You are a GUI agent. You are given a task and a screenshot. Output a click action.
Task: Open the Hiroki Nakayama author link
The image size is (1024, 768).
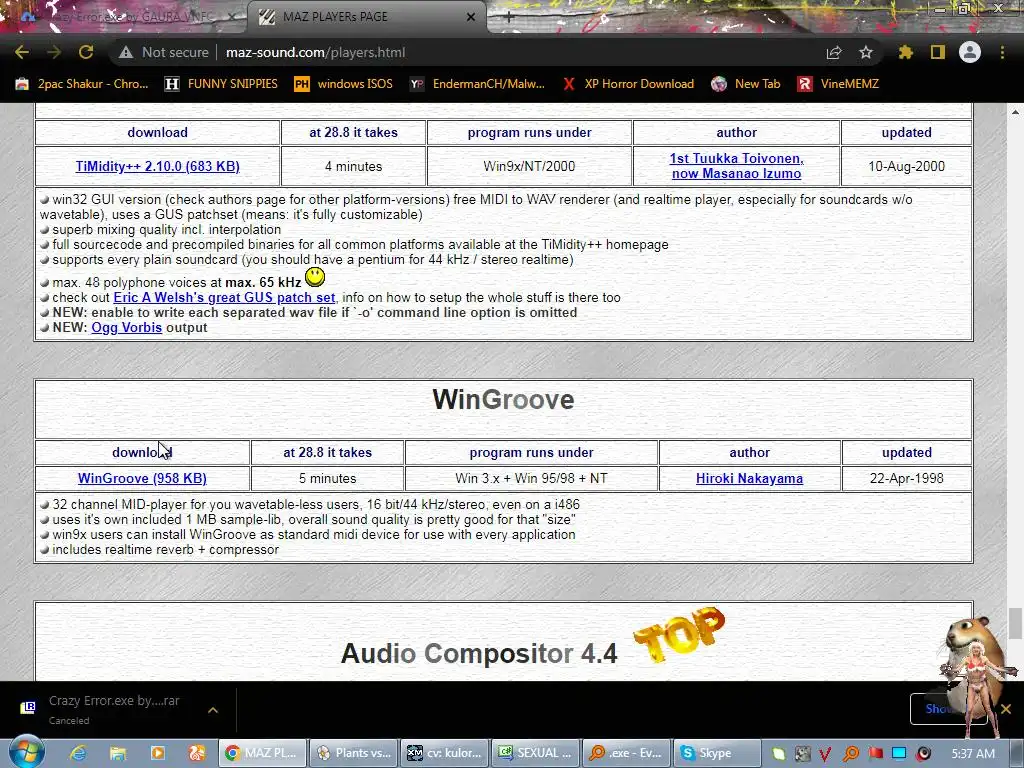[749, 479]
